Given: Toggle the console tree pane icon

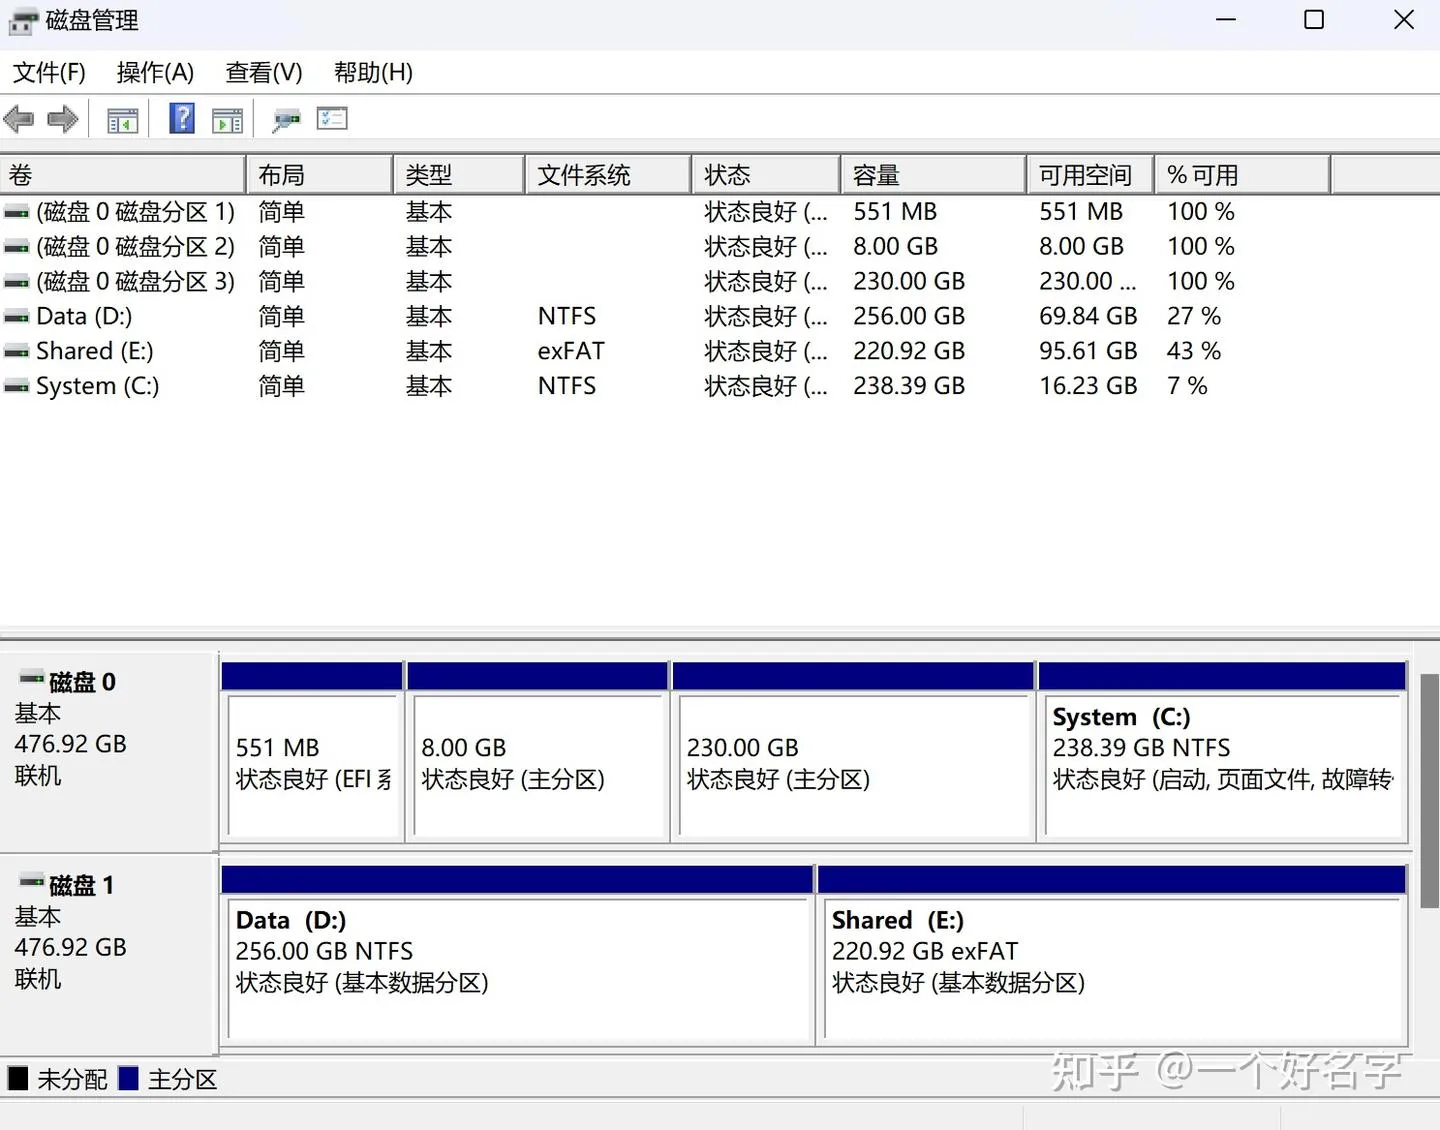Looking at the screenshot, I should (x=122, y=120).
